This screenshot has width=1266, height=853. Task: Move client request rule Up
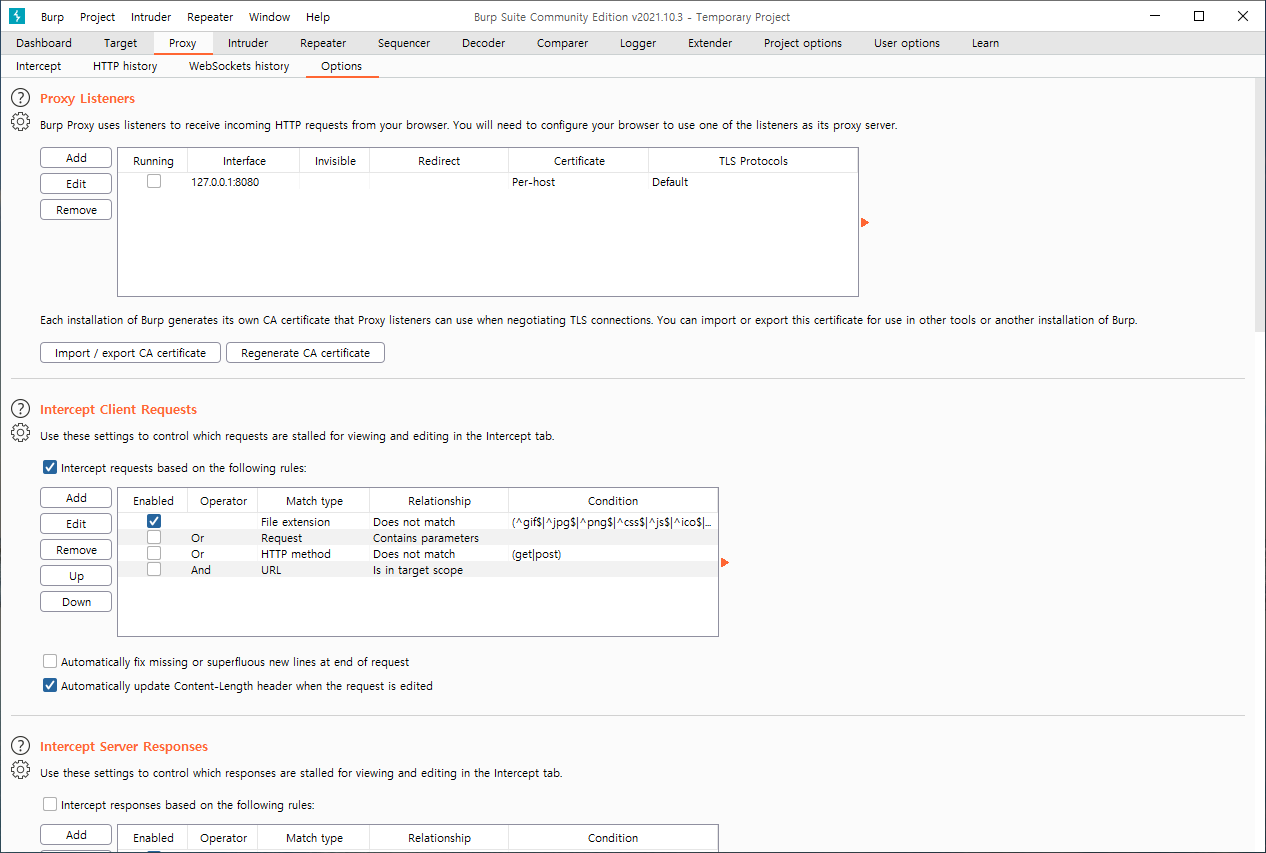coord(76,576)
